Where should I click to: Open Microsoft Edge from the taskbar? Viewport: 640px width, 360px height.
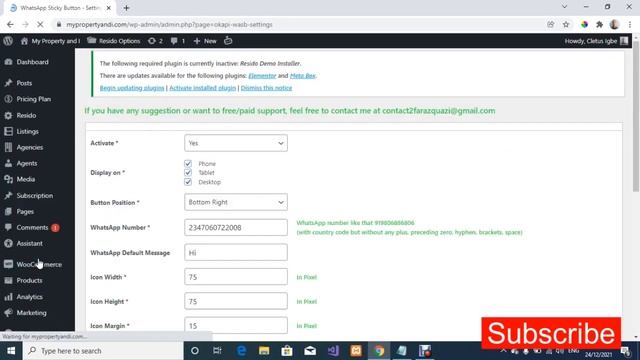tap(241, 351)
